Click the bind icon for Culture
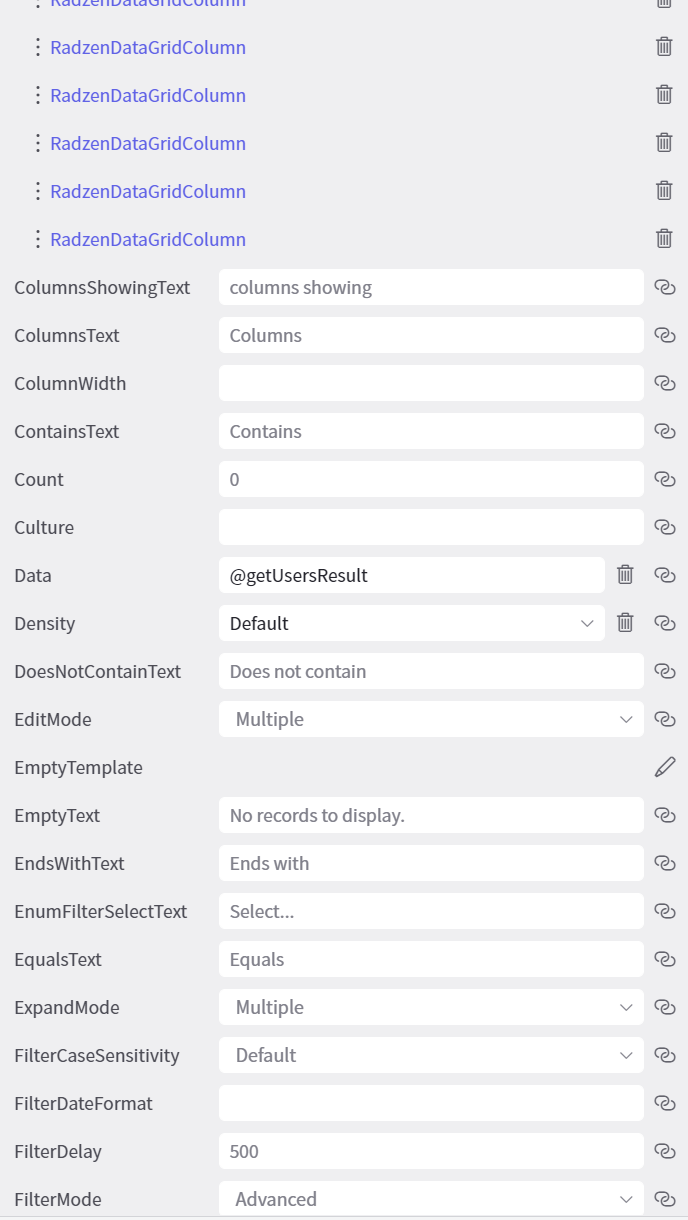 coord(665,527)
